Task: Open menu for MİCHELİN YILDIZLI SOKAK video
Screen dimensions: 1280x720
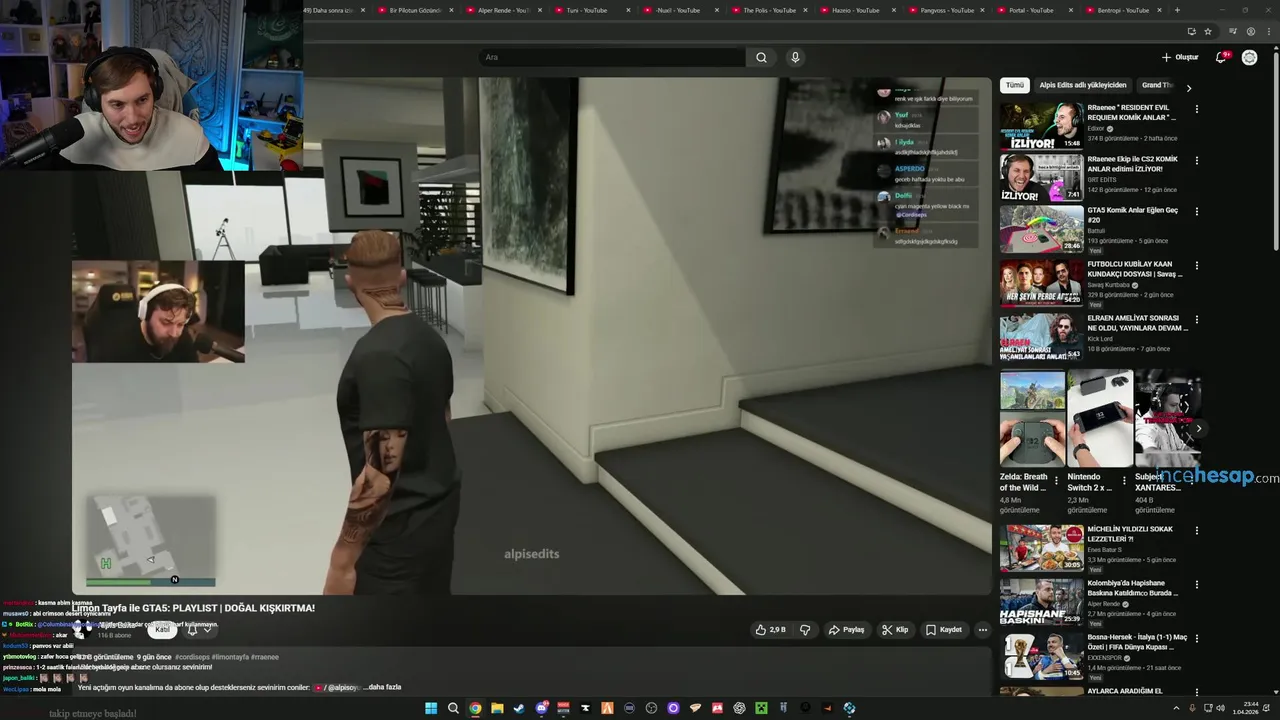Action: [1196, 530]
